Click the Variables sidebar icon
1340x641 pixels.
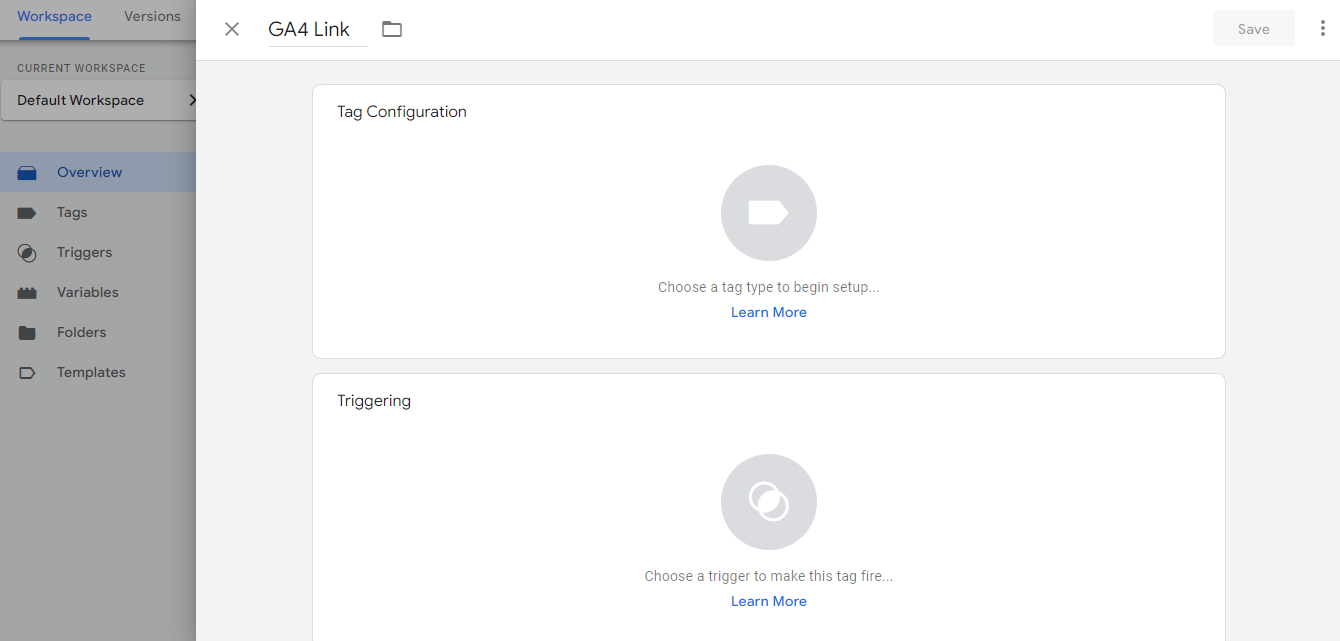[27, 293]
